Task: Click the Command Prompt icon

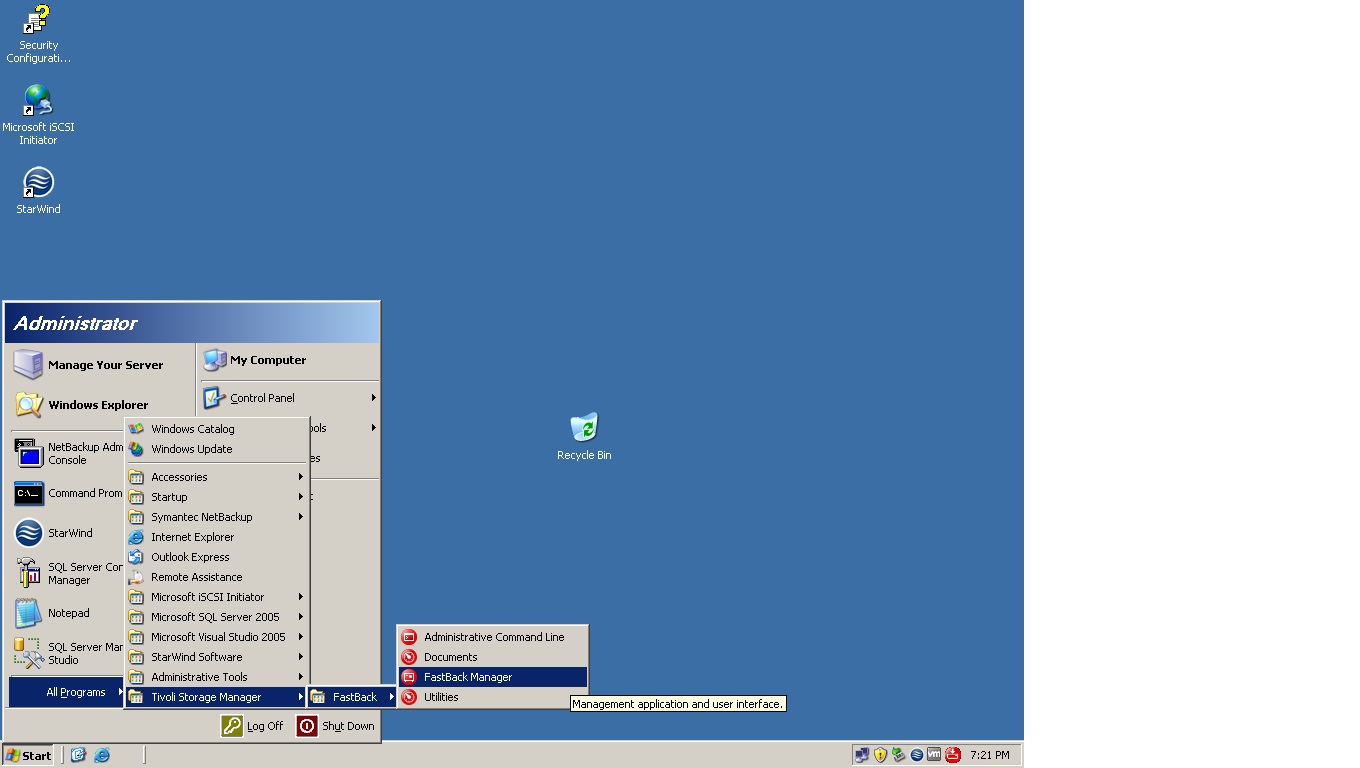Action: click(29, 493)
